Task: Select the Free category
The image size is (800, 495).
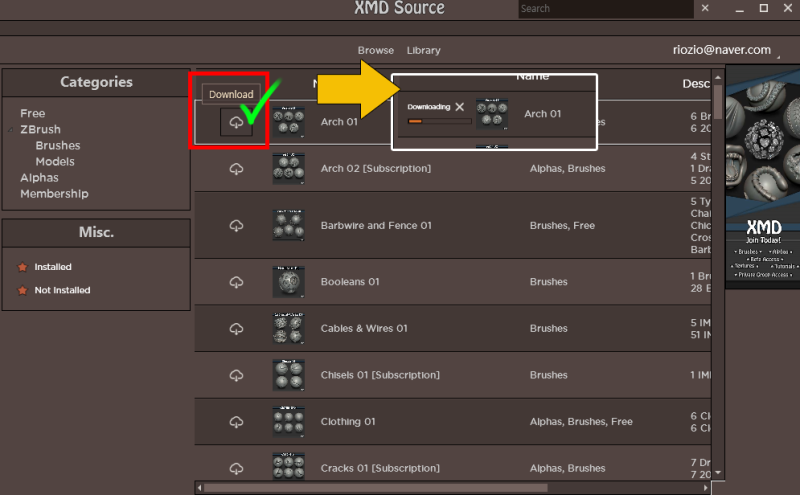Action: coord(33,113)
